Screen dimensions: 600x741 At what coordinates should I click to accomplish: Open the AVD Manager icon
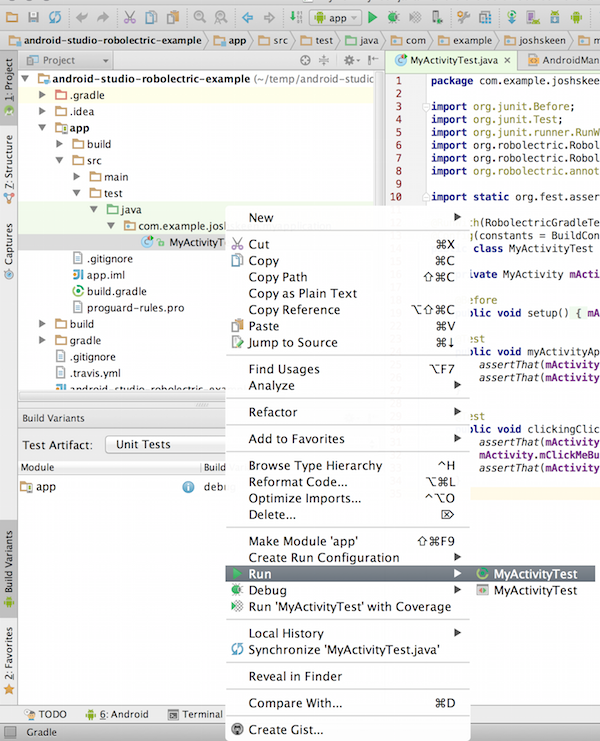pos(533,18)
